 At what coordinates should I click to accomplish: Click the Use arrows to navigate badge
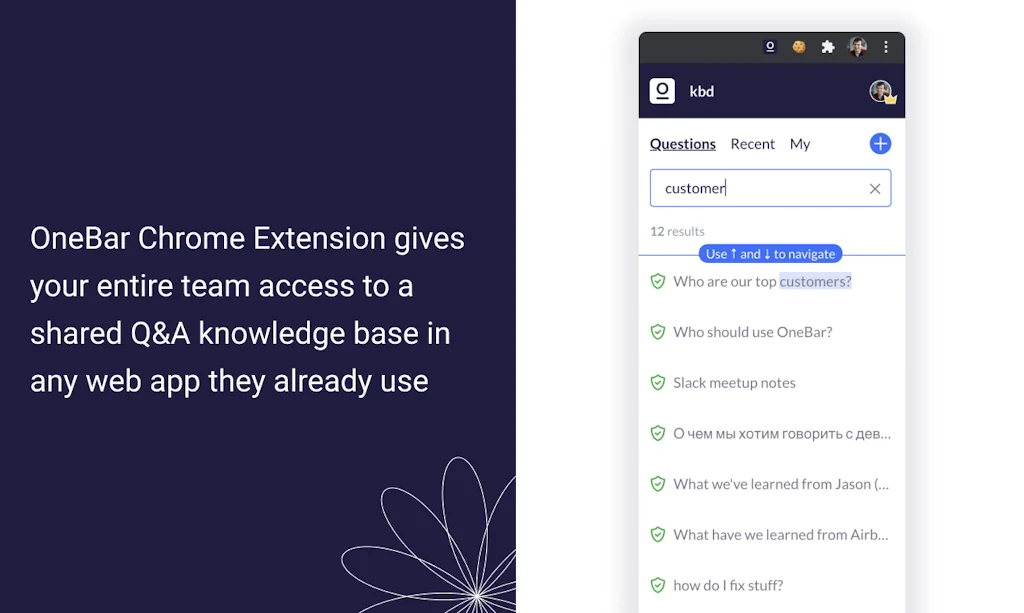[770, 253]
